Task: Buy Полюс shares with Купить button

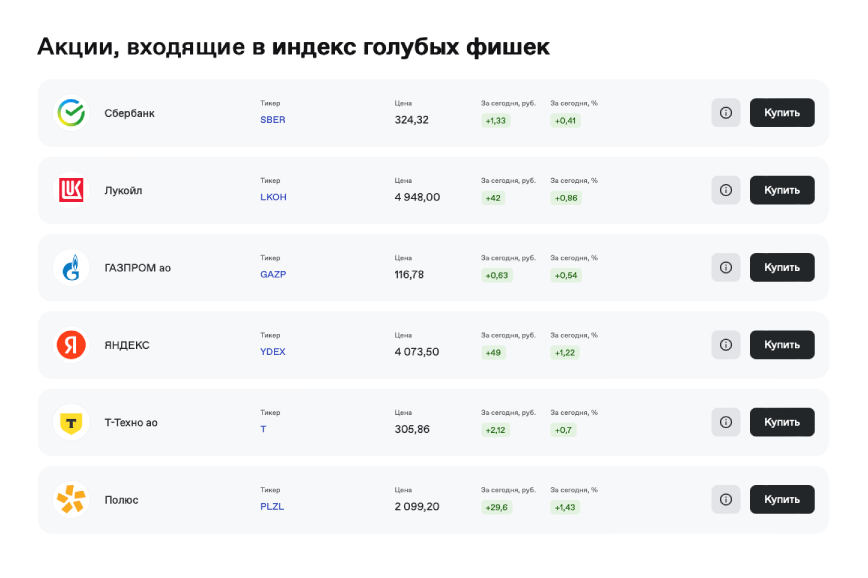Action: point(782,499)
